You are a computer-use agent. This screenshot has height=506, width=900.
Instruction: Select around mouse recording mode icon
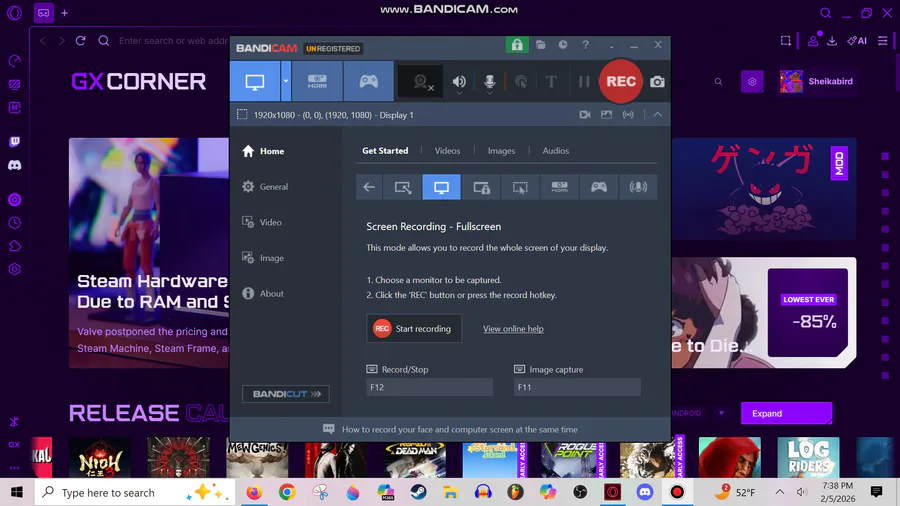(520, 187)
